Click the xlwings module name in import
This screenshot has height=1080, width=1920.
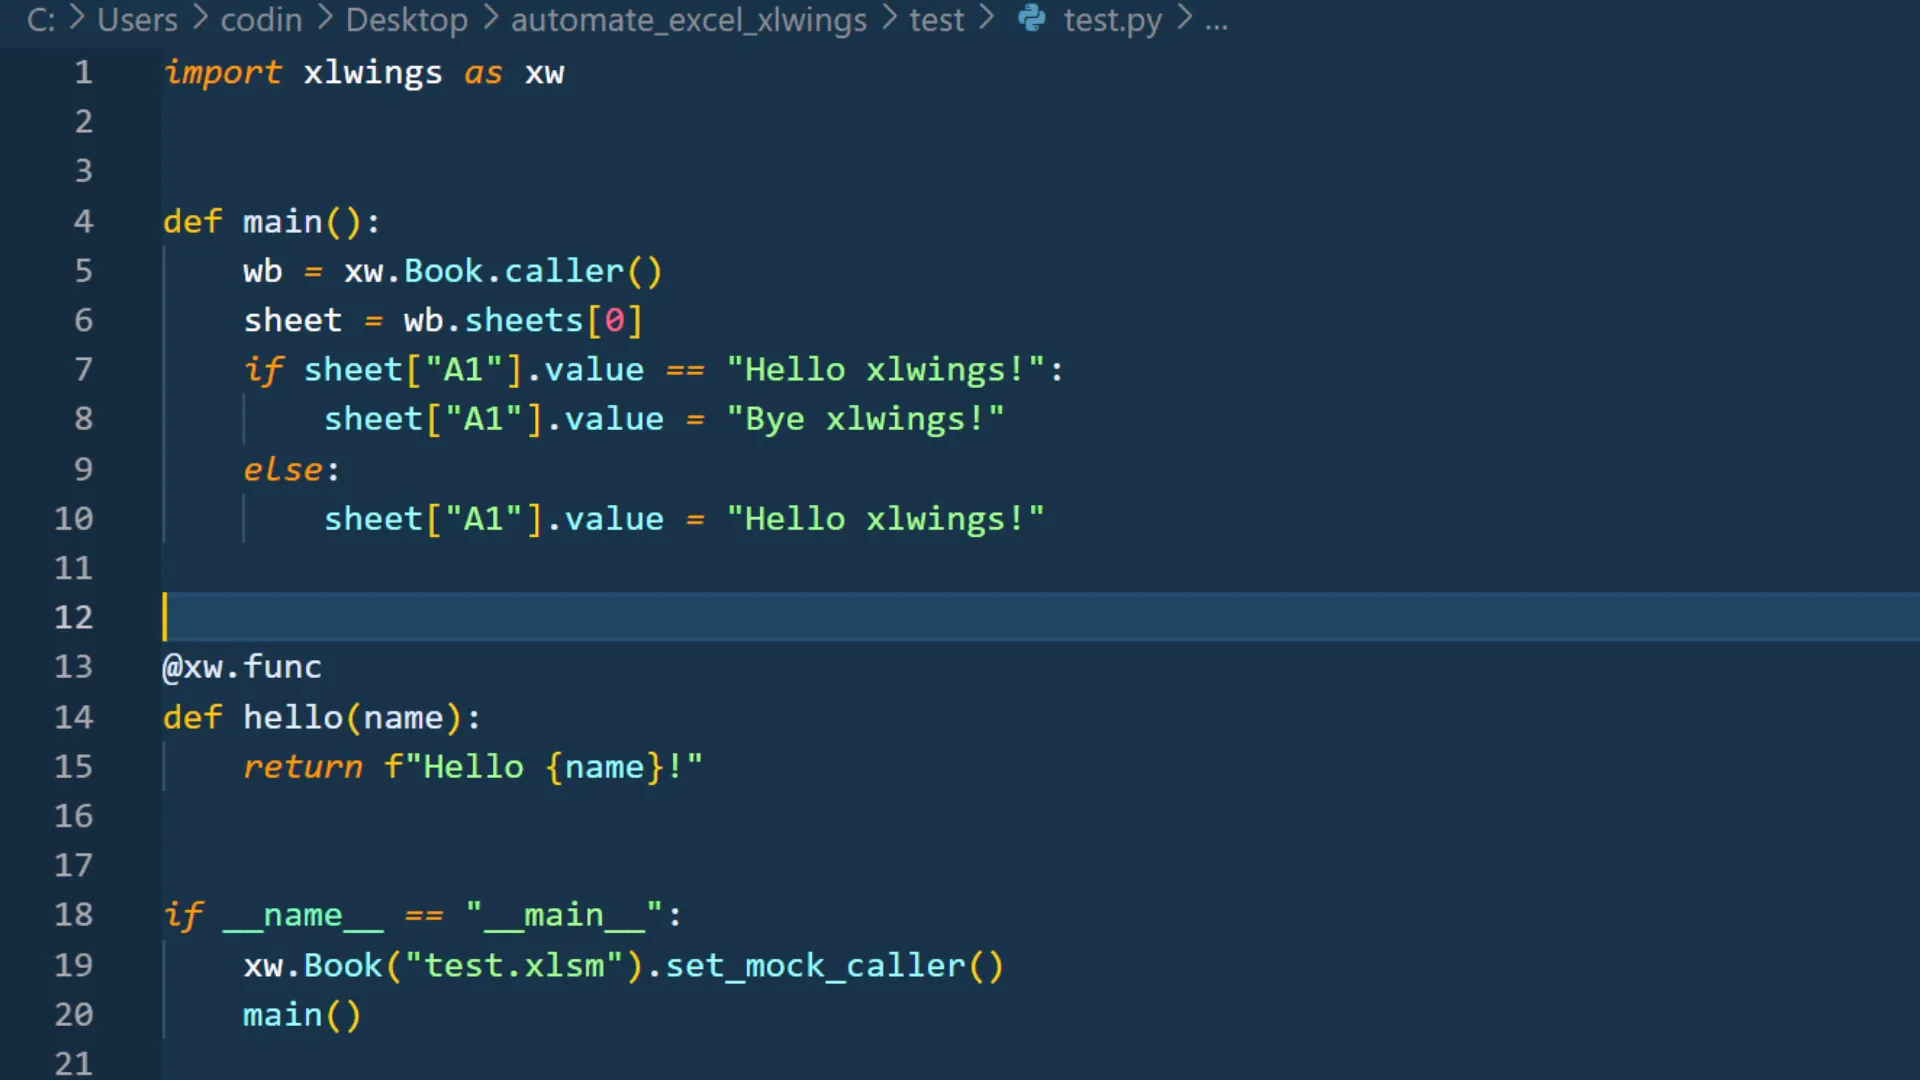[372, 73]
